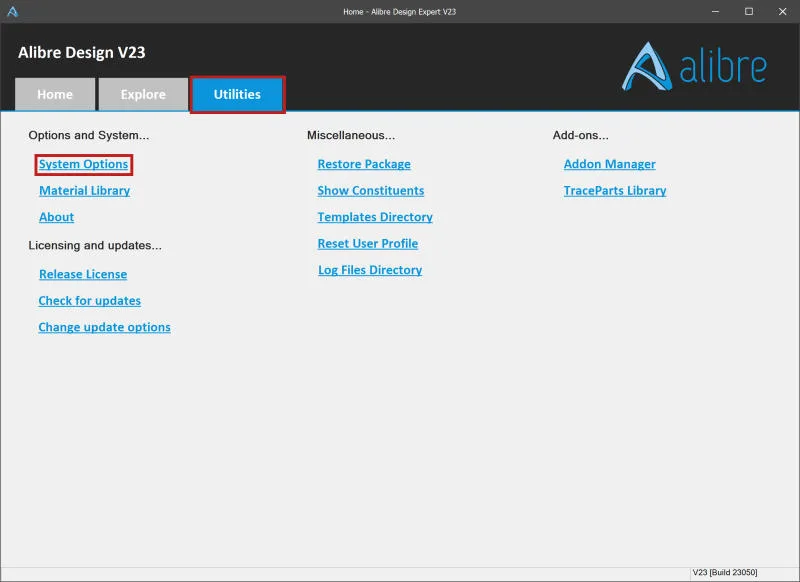Click Reset User Profile link
Image resolution: width=800 pixels, height=582 pixels.
click(368, 244)
